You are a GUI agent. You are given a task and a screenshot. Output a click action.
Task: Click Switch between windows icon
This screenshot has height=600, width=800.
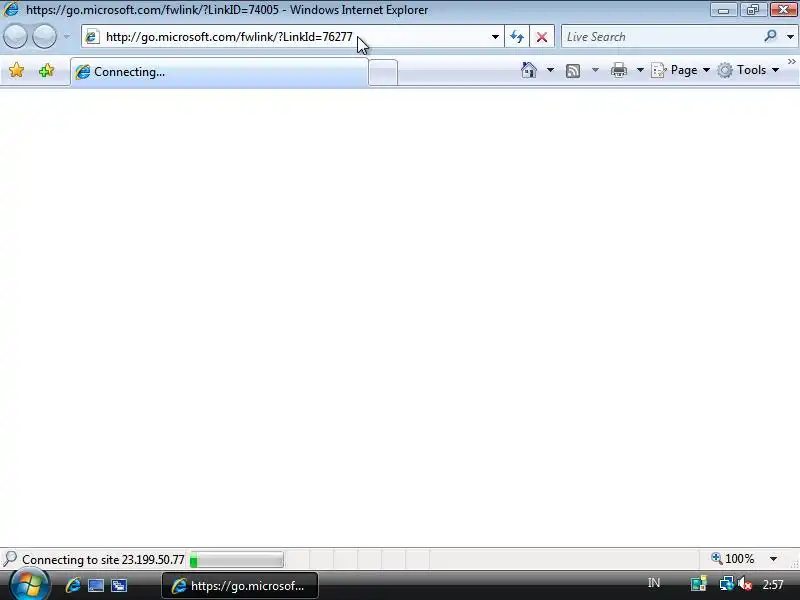pos(119,585)
